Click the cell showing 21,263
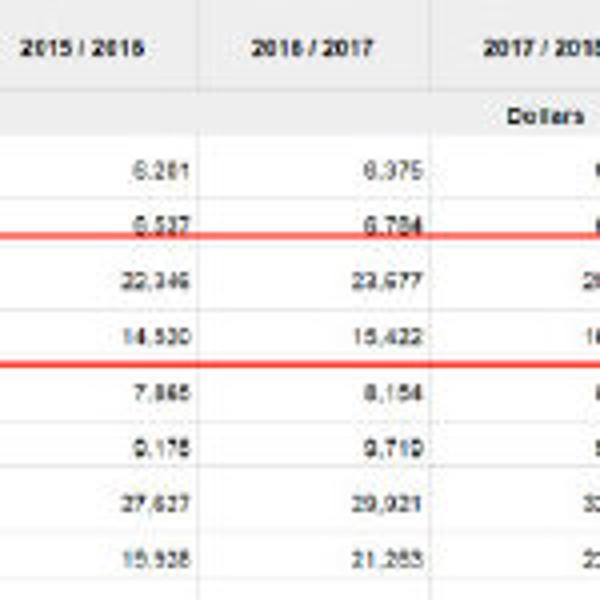600x600 pixels. point(389,558)
